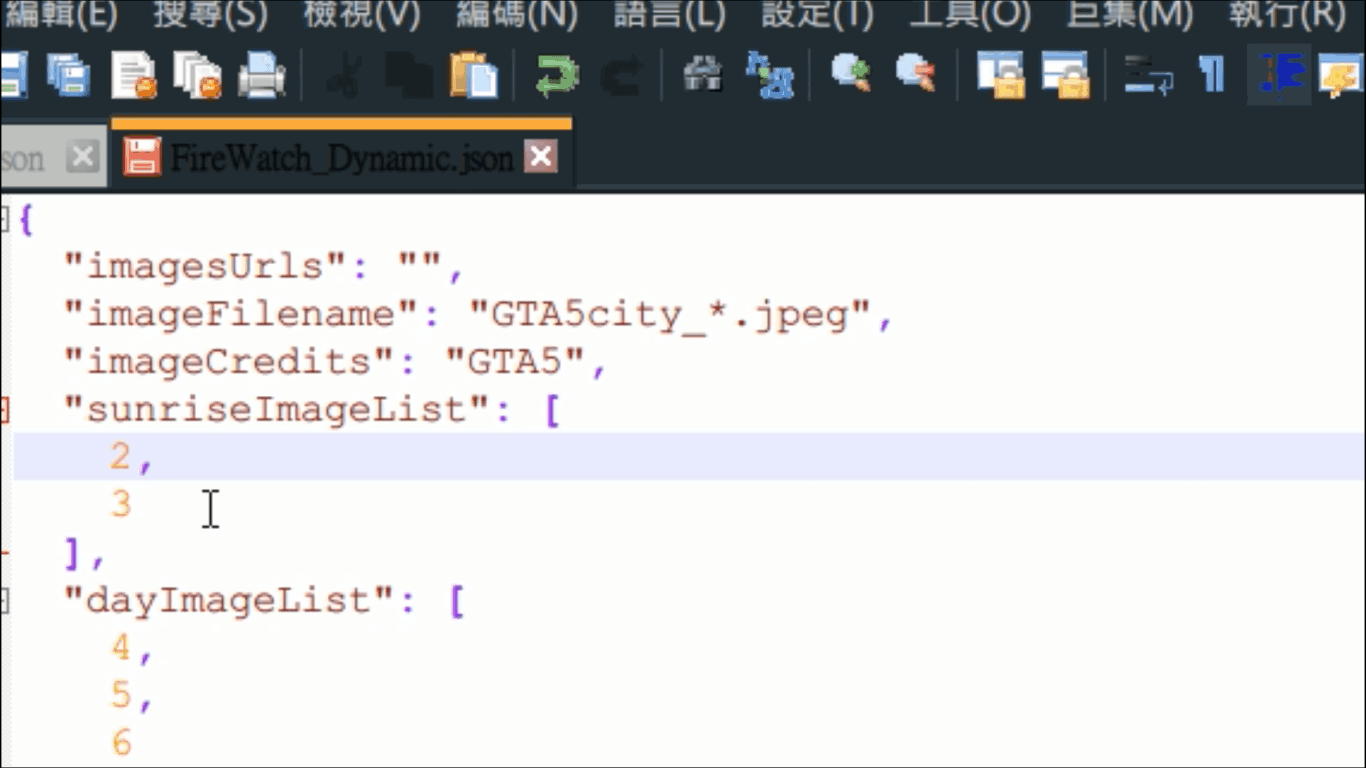
Task: Open the 工具(O) menu
Action: [970, 15]
